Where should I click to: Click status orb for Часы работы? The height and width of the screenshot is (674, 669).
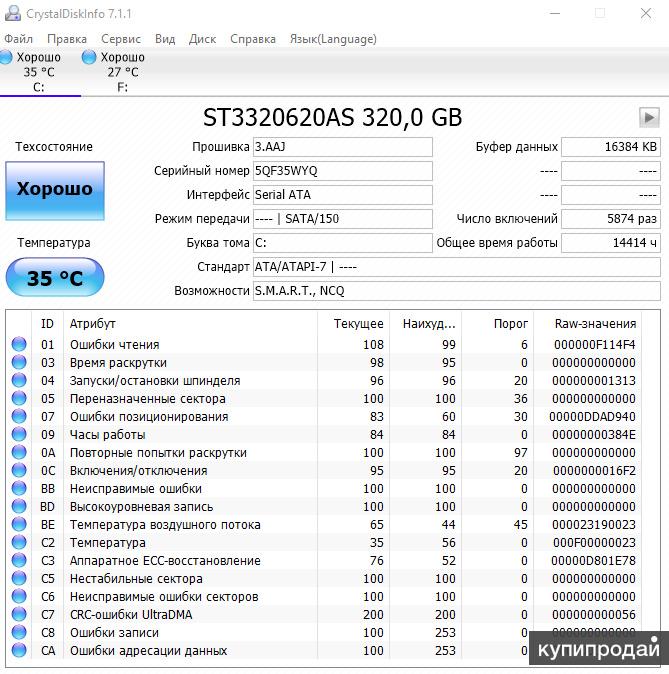[19, 435]
